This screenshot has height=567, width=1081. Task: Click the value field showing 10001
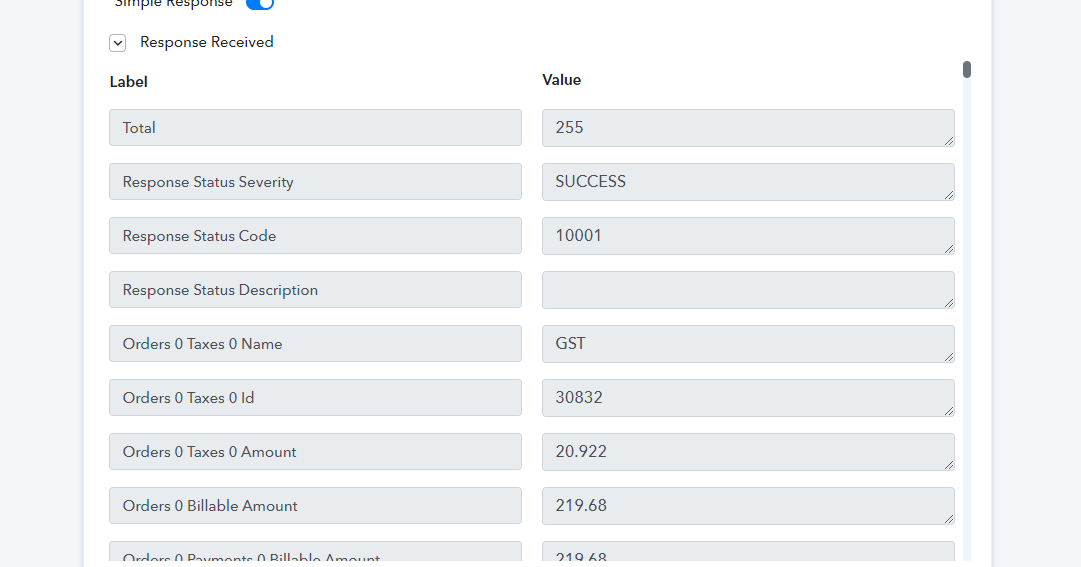point(748,236)
